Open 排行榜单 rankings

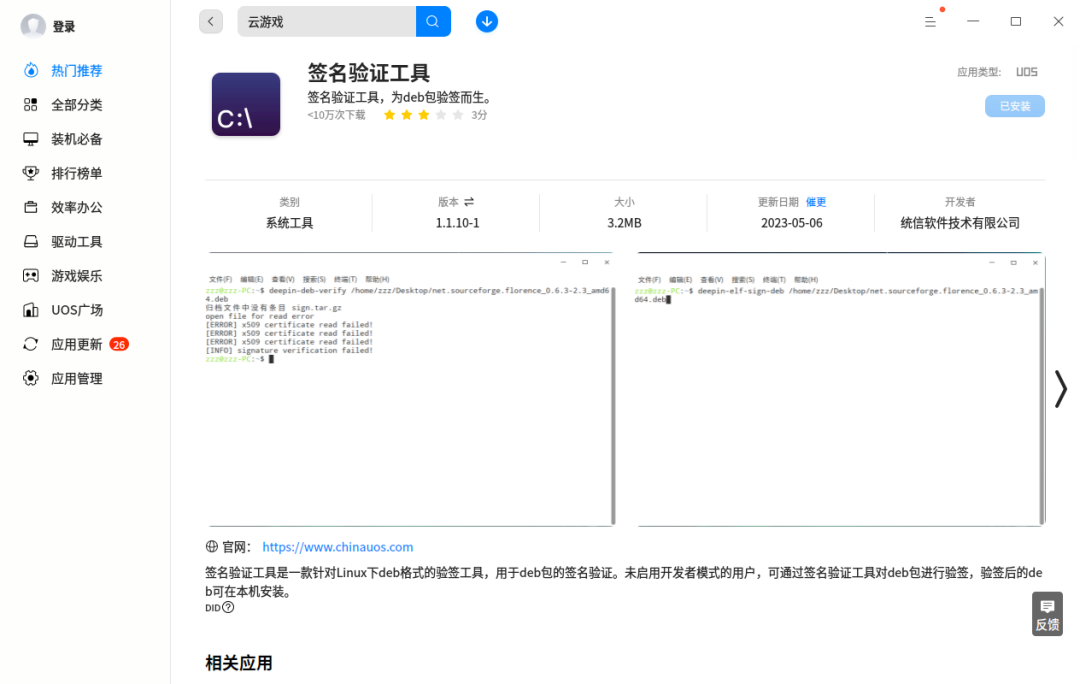point(76,174)
